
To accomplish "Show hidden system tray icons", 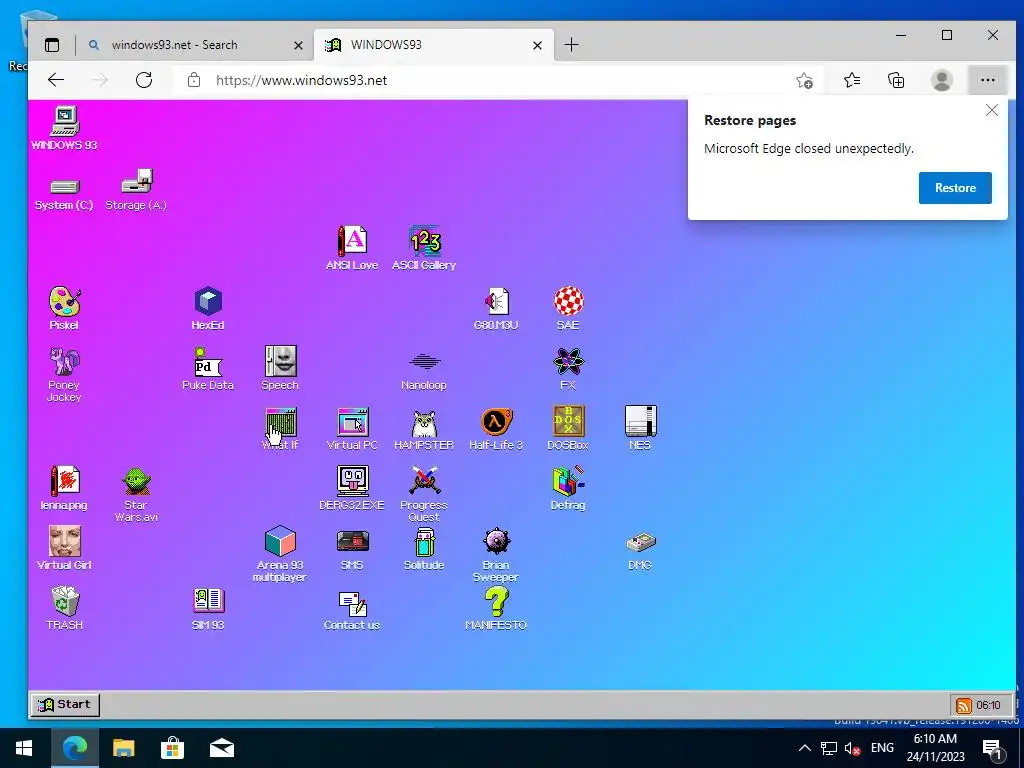I will point(805,748).
